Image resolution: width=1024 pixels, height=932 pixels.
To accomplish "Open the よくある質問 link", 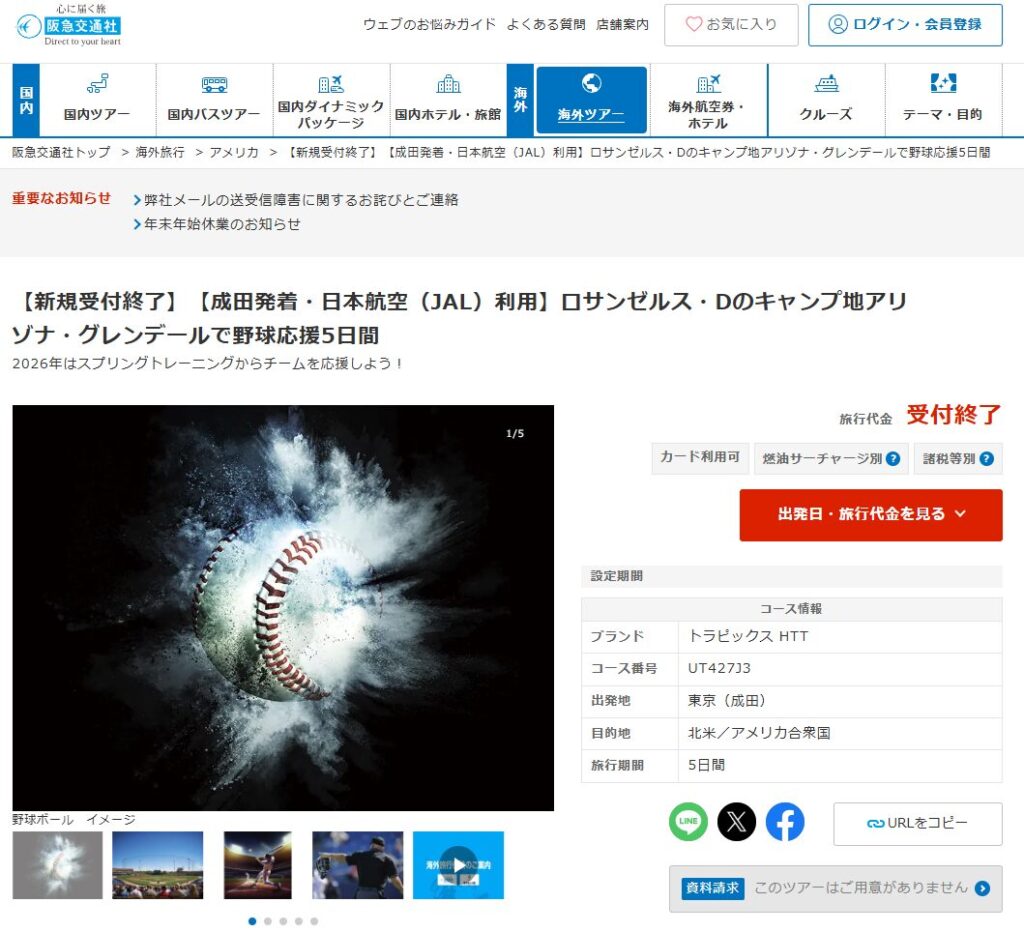I will [546, 25].
